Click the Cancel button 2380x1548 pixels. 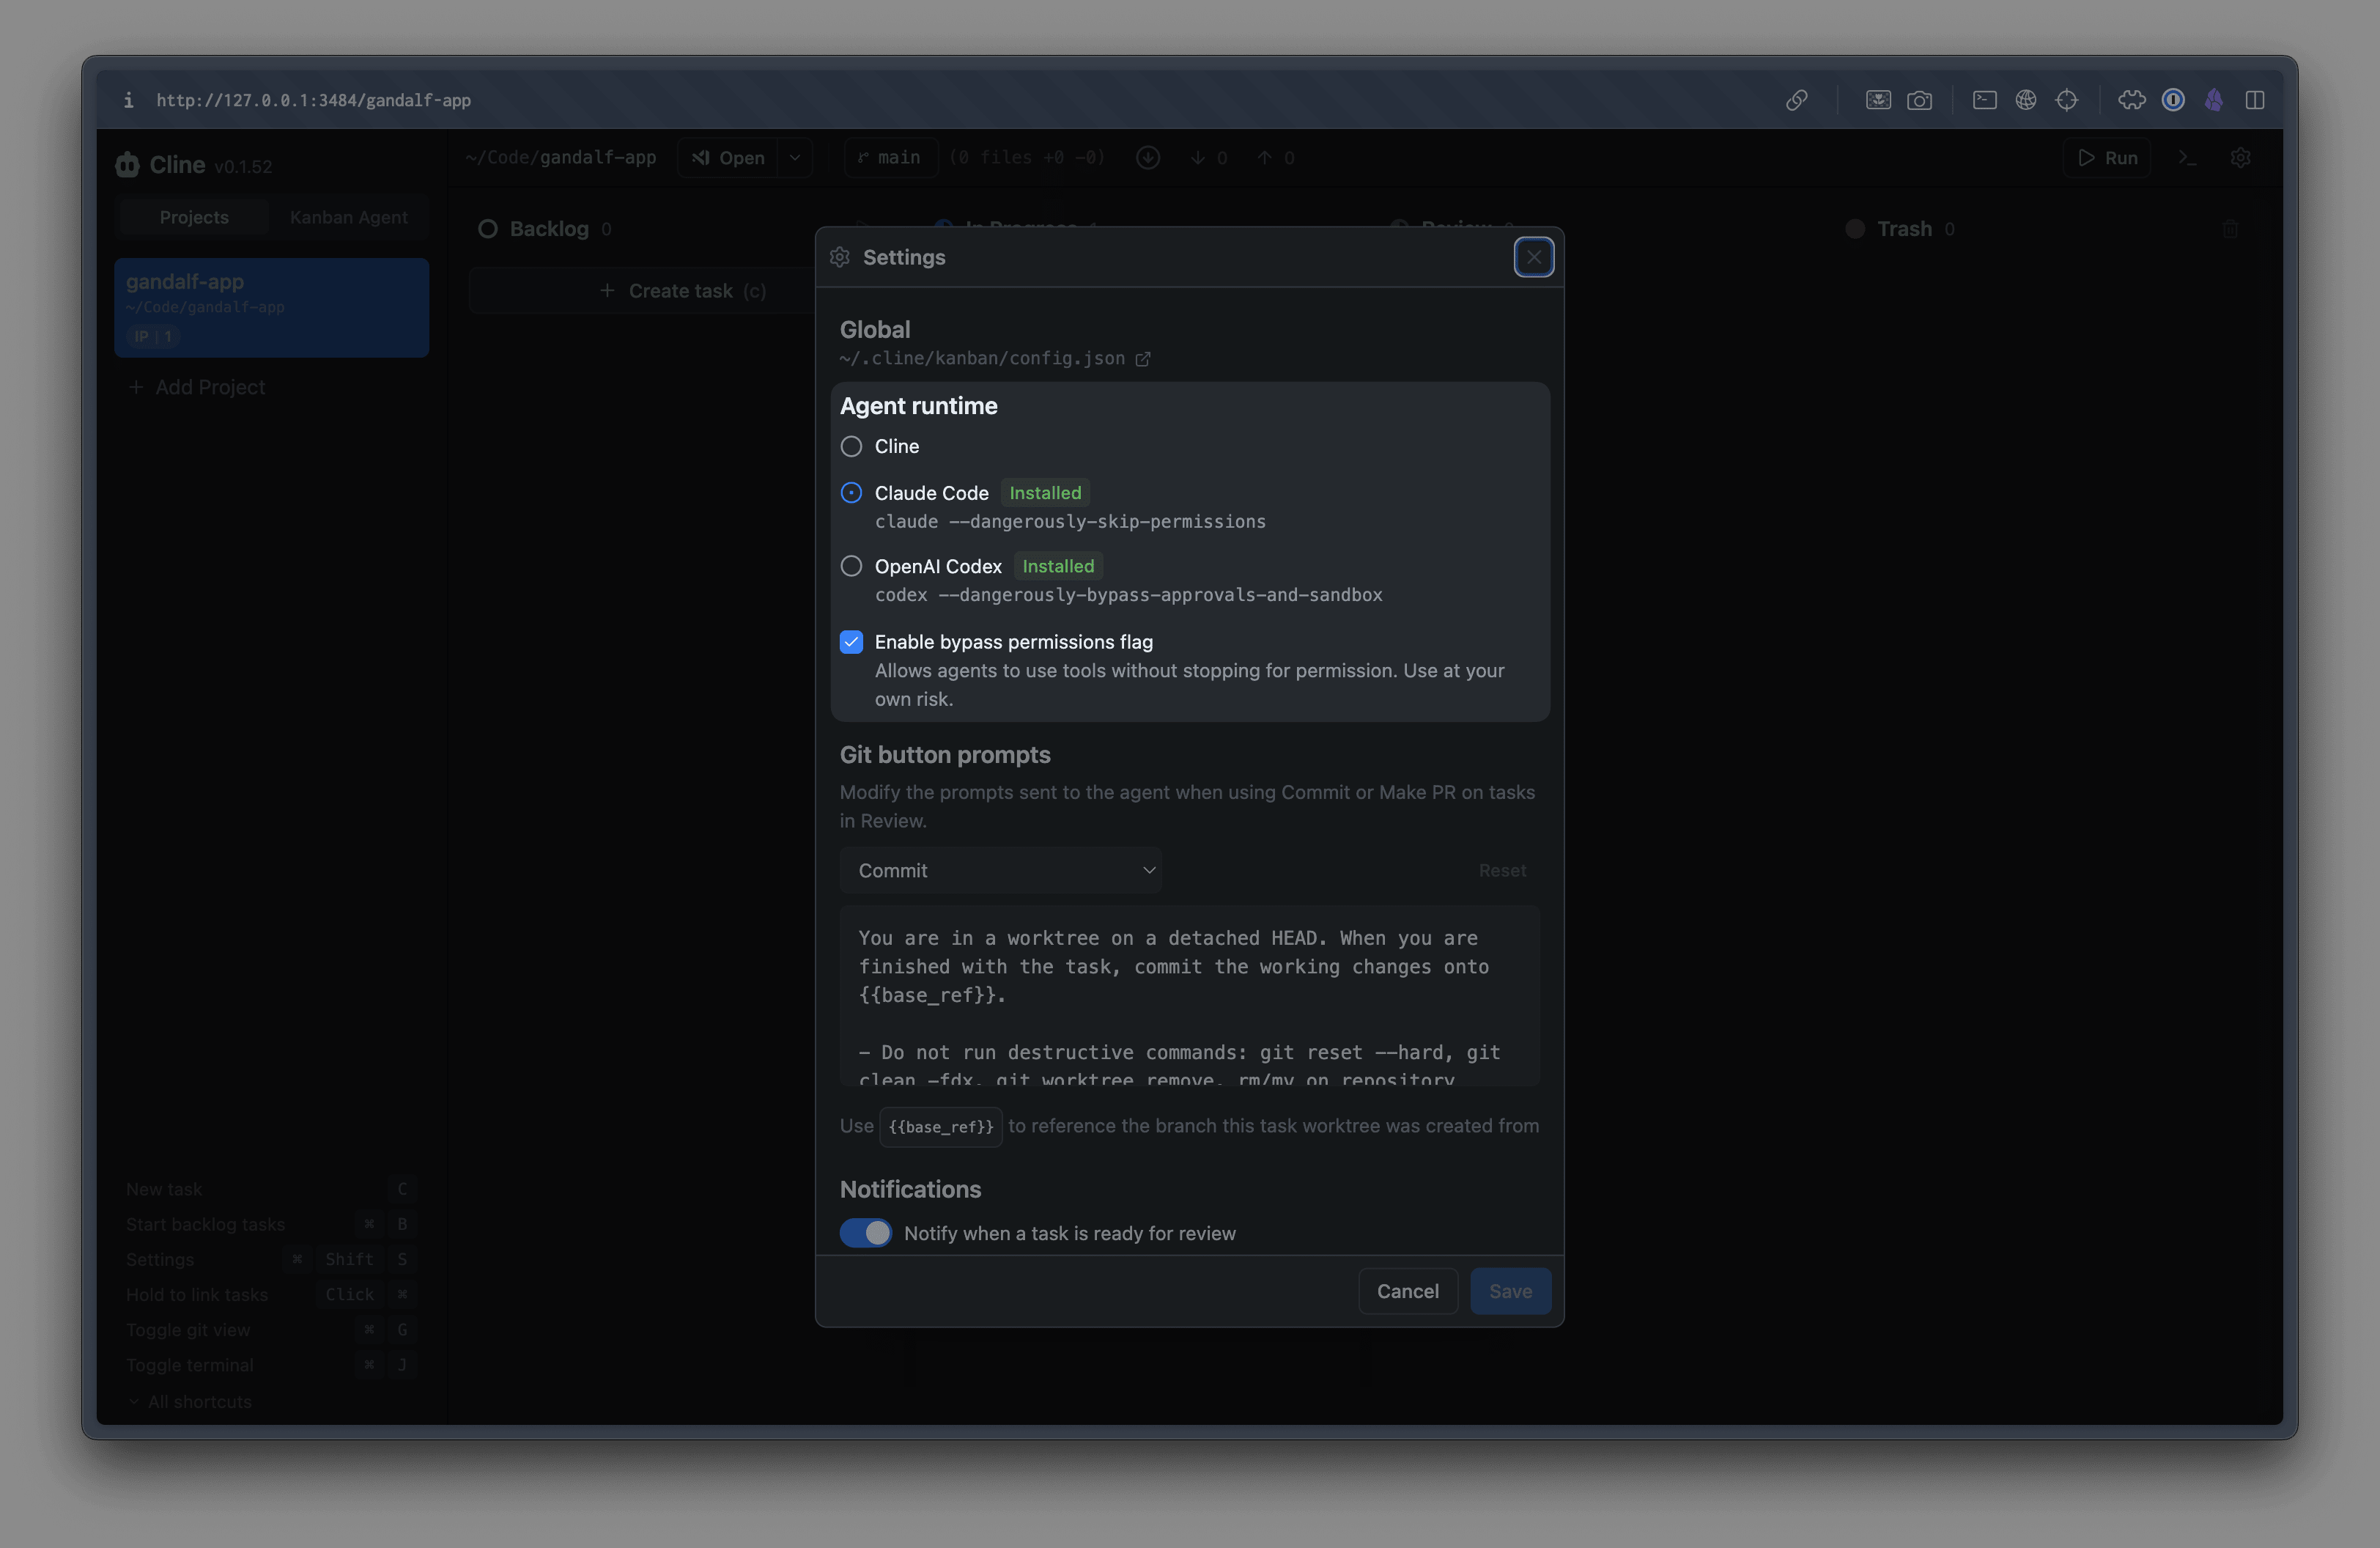(1407, 1291)
